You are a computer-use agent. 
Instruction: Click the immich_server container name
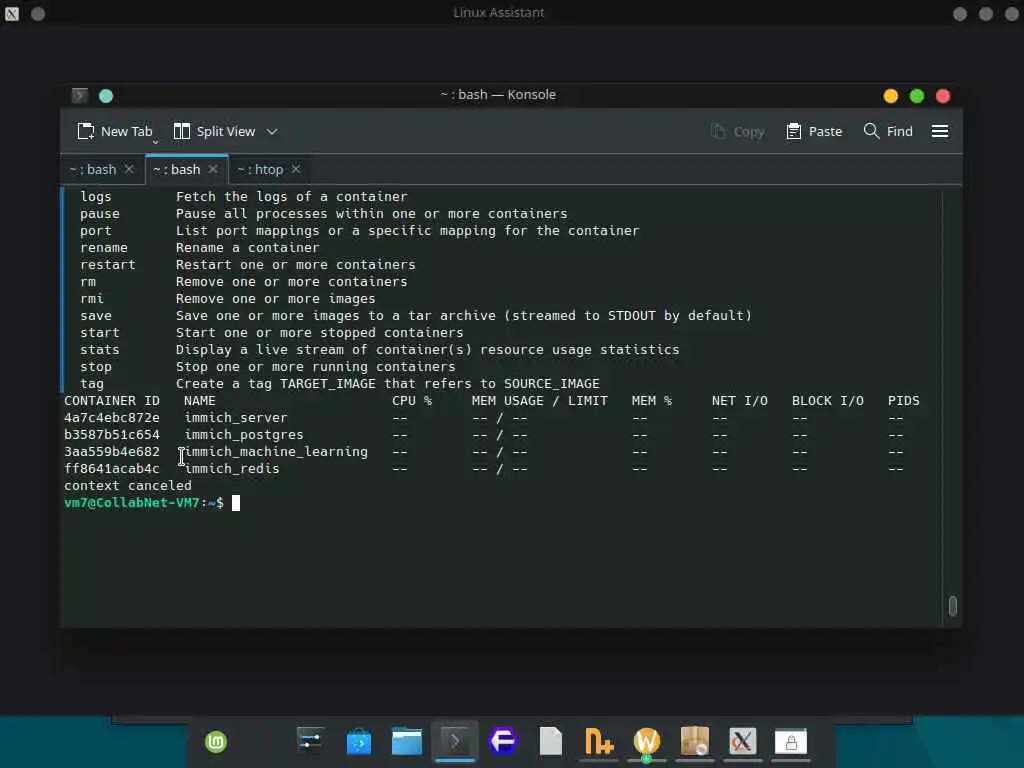click(236, 417)
